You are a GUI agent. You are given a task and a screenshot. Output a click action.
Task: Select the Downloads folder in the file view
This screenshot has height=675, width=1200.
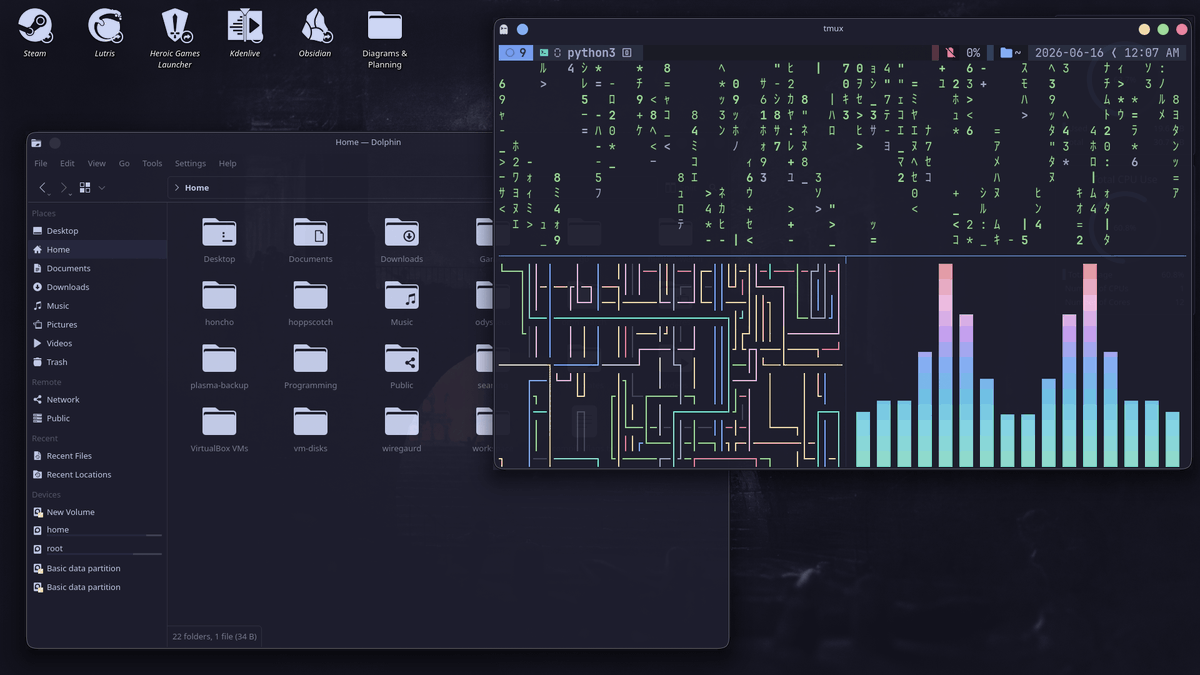click(x=402, y=241)
